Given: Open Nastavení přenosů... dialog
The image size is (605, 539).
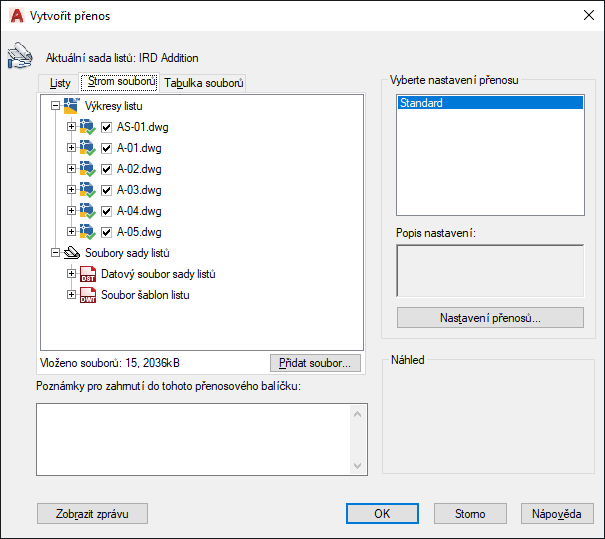Looking at the screenshot, I should point(490,318).
